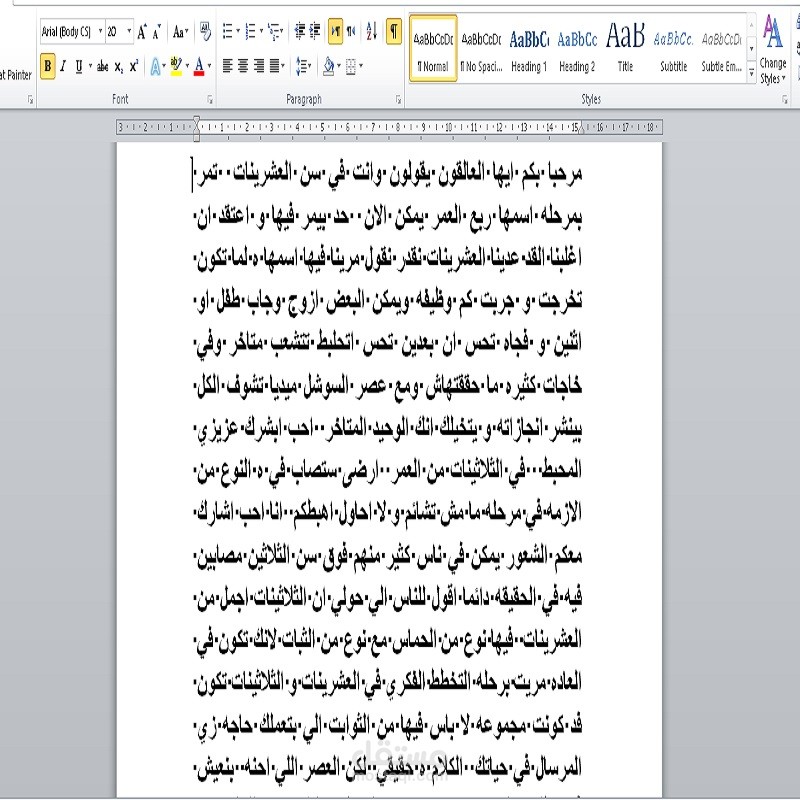Click the Shrink Font icon
The image size is (800, 800).
click(x=157, y=32)
